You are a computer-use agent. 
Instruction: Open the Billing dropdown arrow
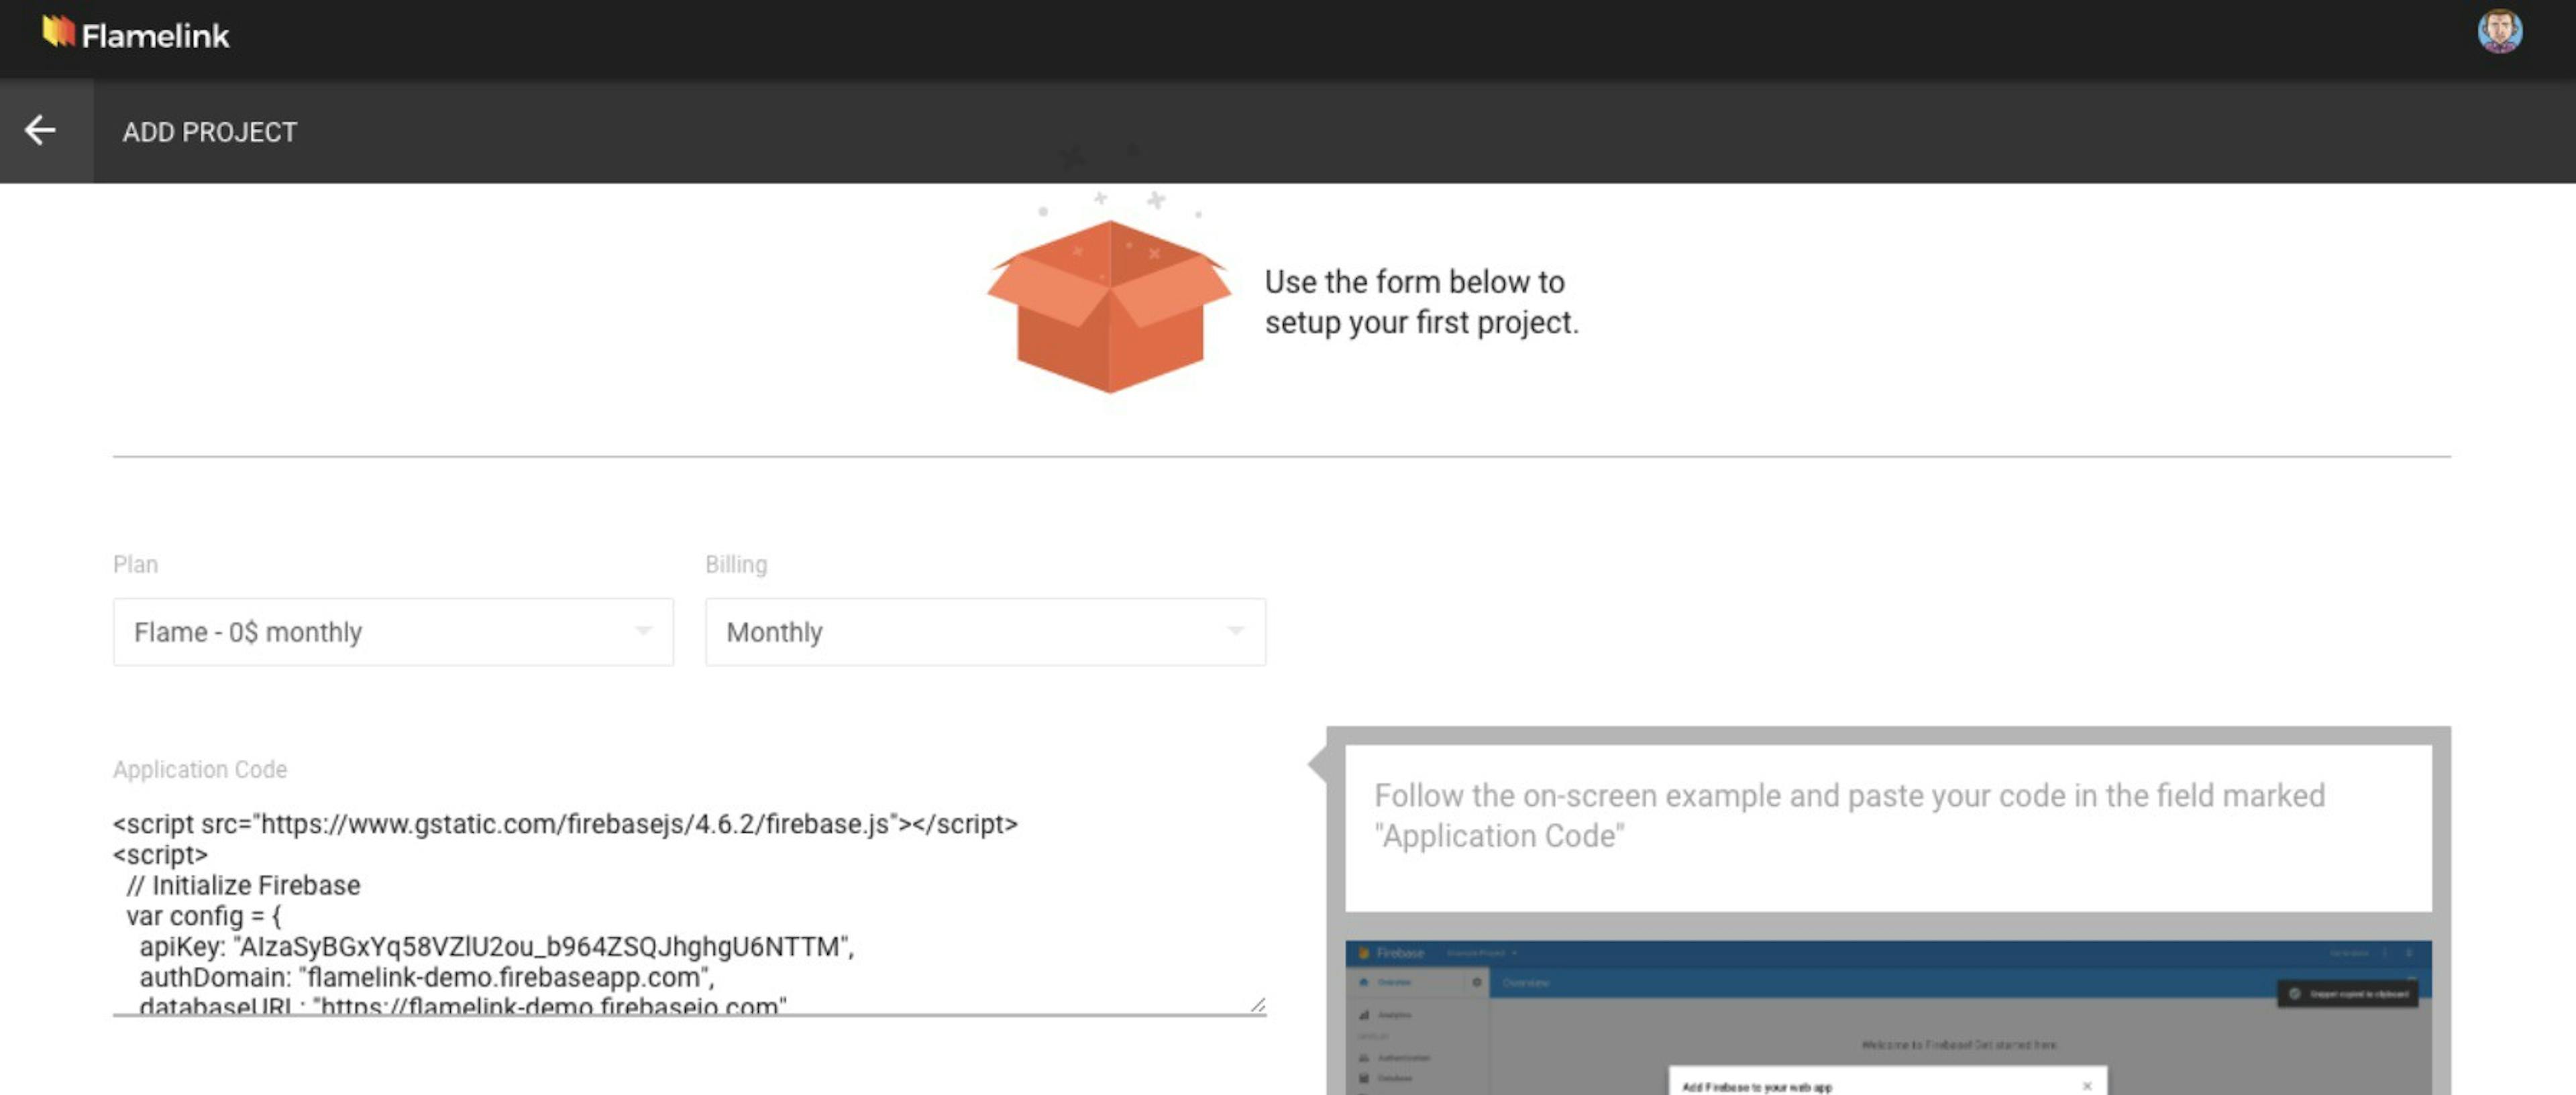[x=1235, y=631]
